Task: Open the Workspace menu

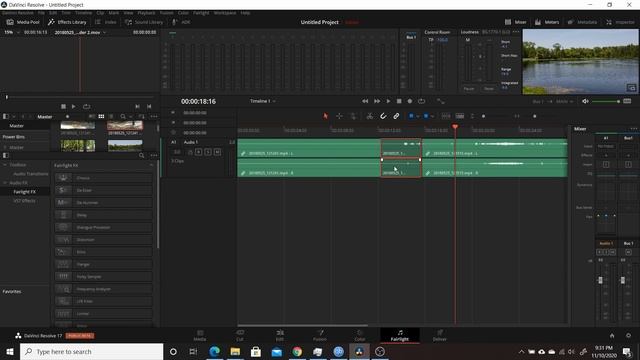Action: pyautogui.click(x=225, y=13)
